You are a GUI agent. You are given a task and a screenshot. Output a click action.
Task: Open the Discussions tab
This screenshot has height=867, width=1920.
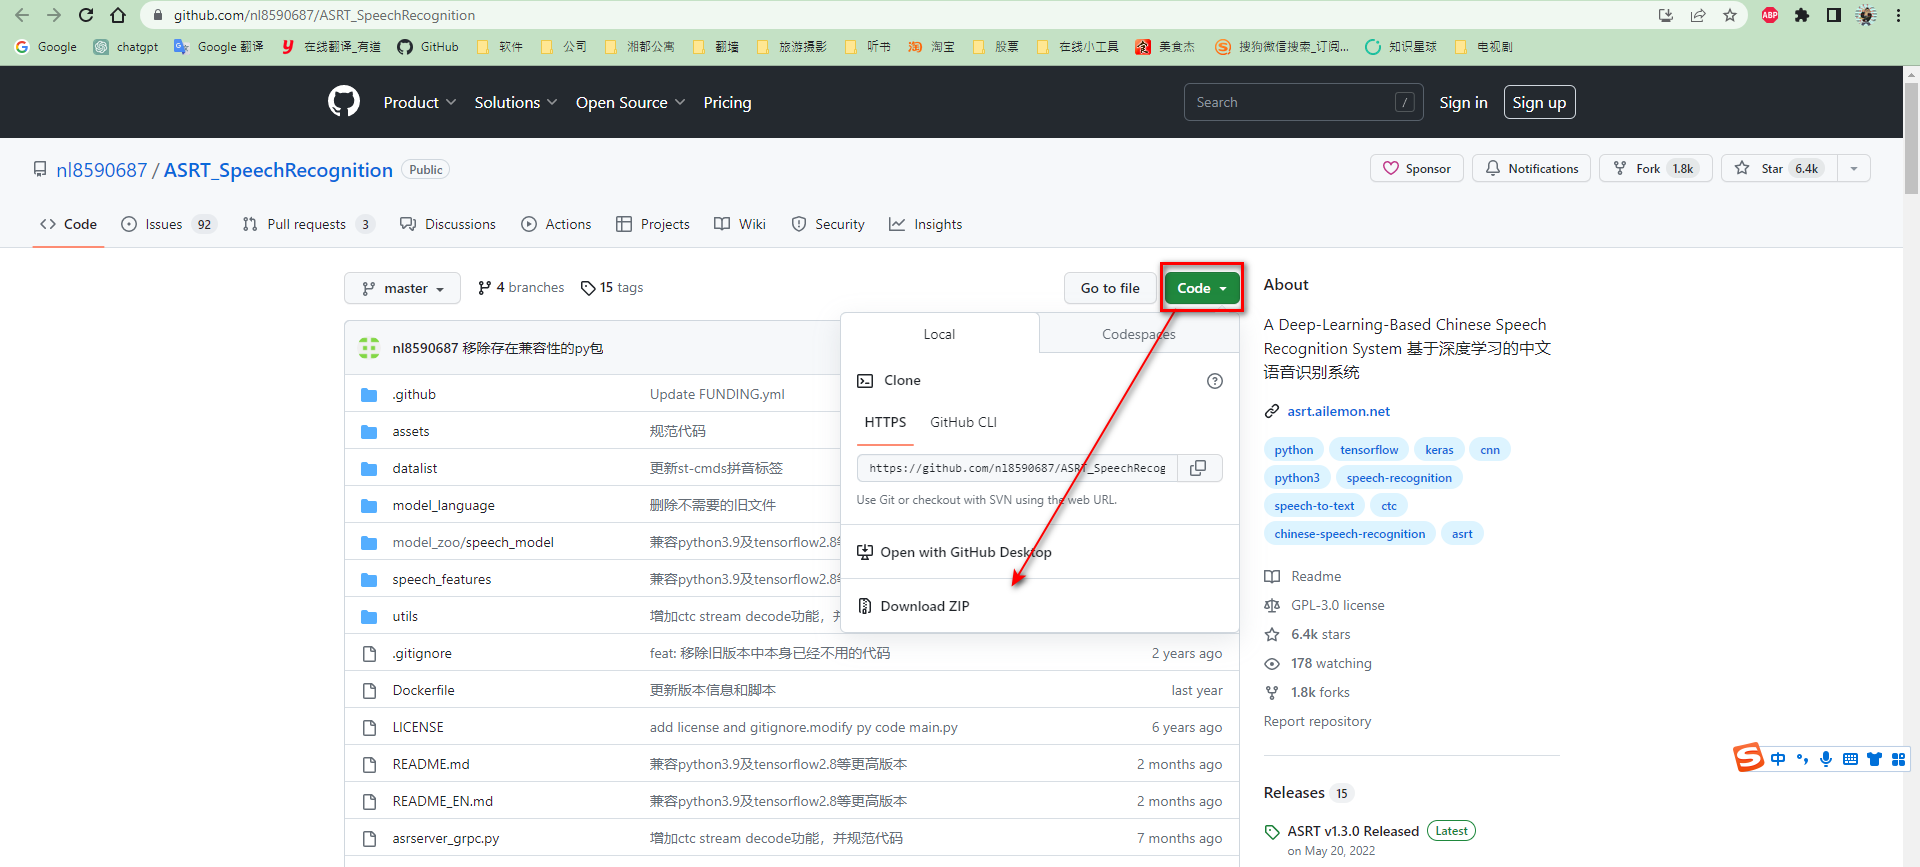coord(448,224)
